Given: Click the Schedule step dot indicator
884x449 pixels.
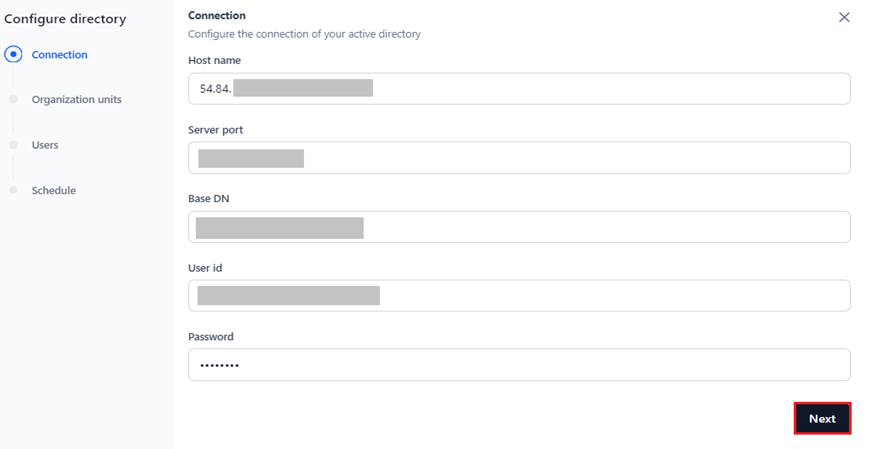Looking at the screenshot, I should coord(14,190).
